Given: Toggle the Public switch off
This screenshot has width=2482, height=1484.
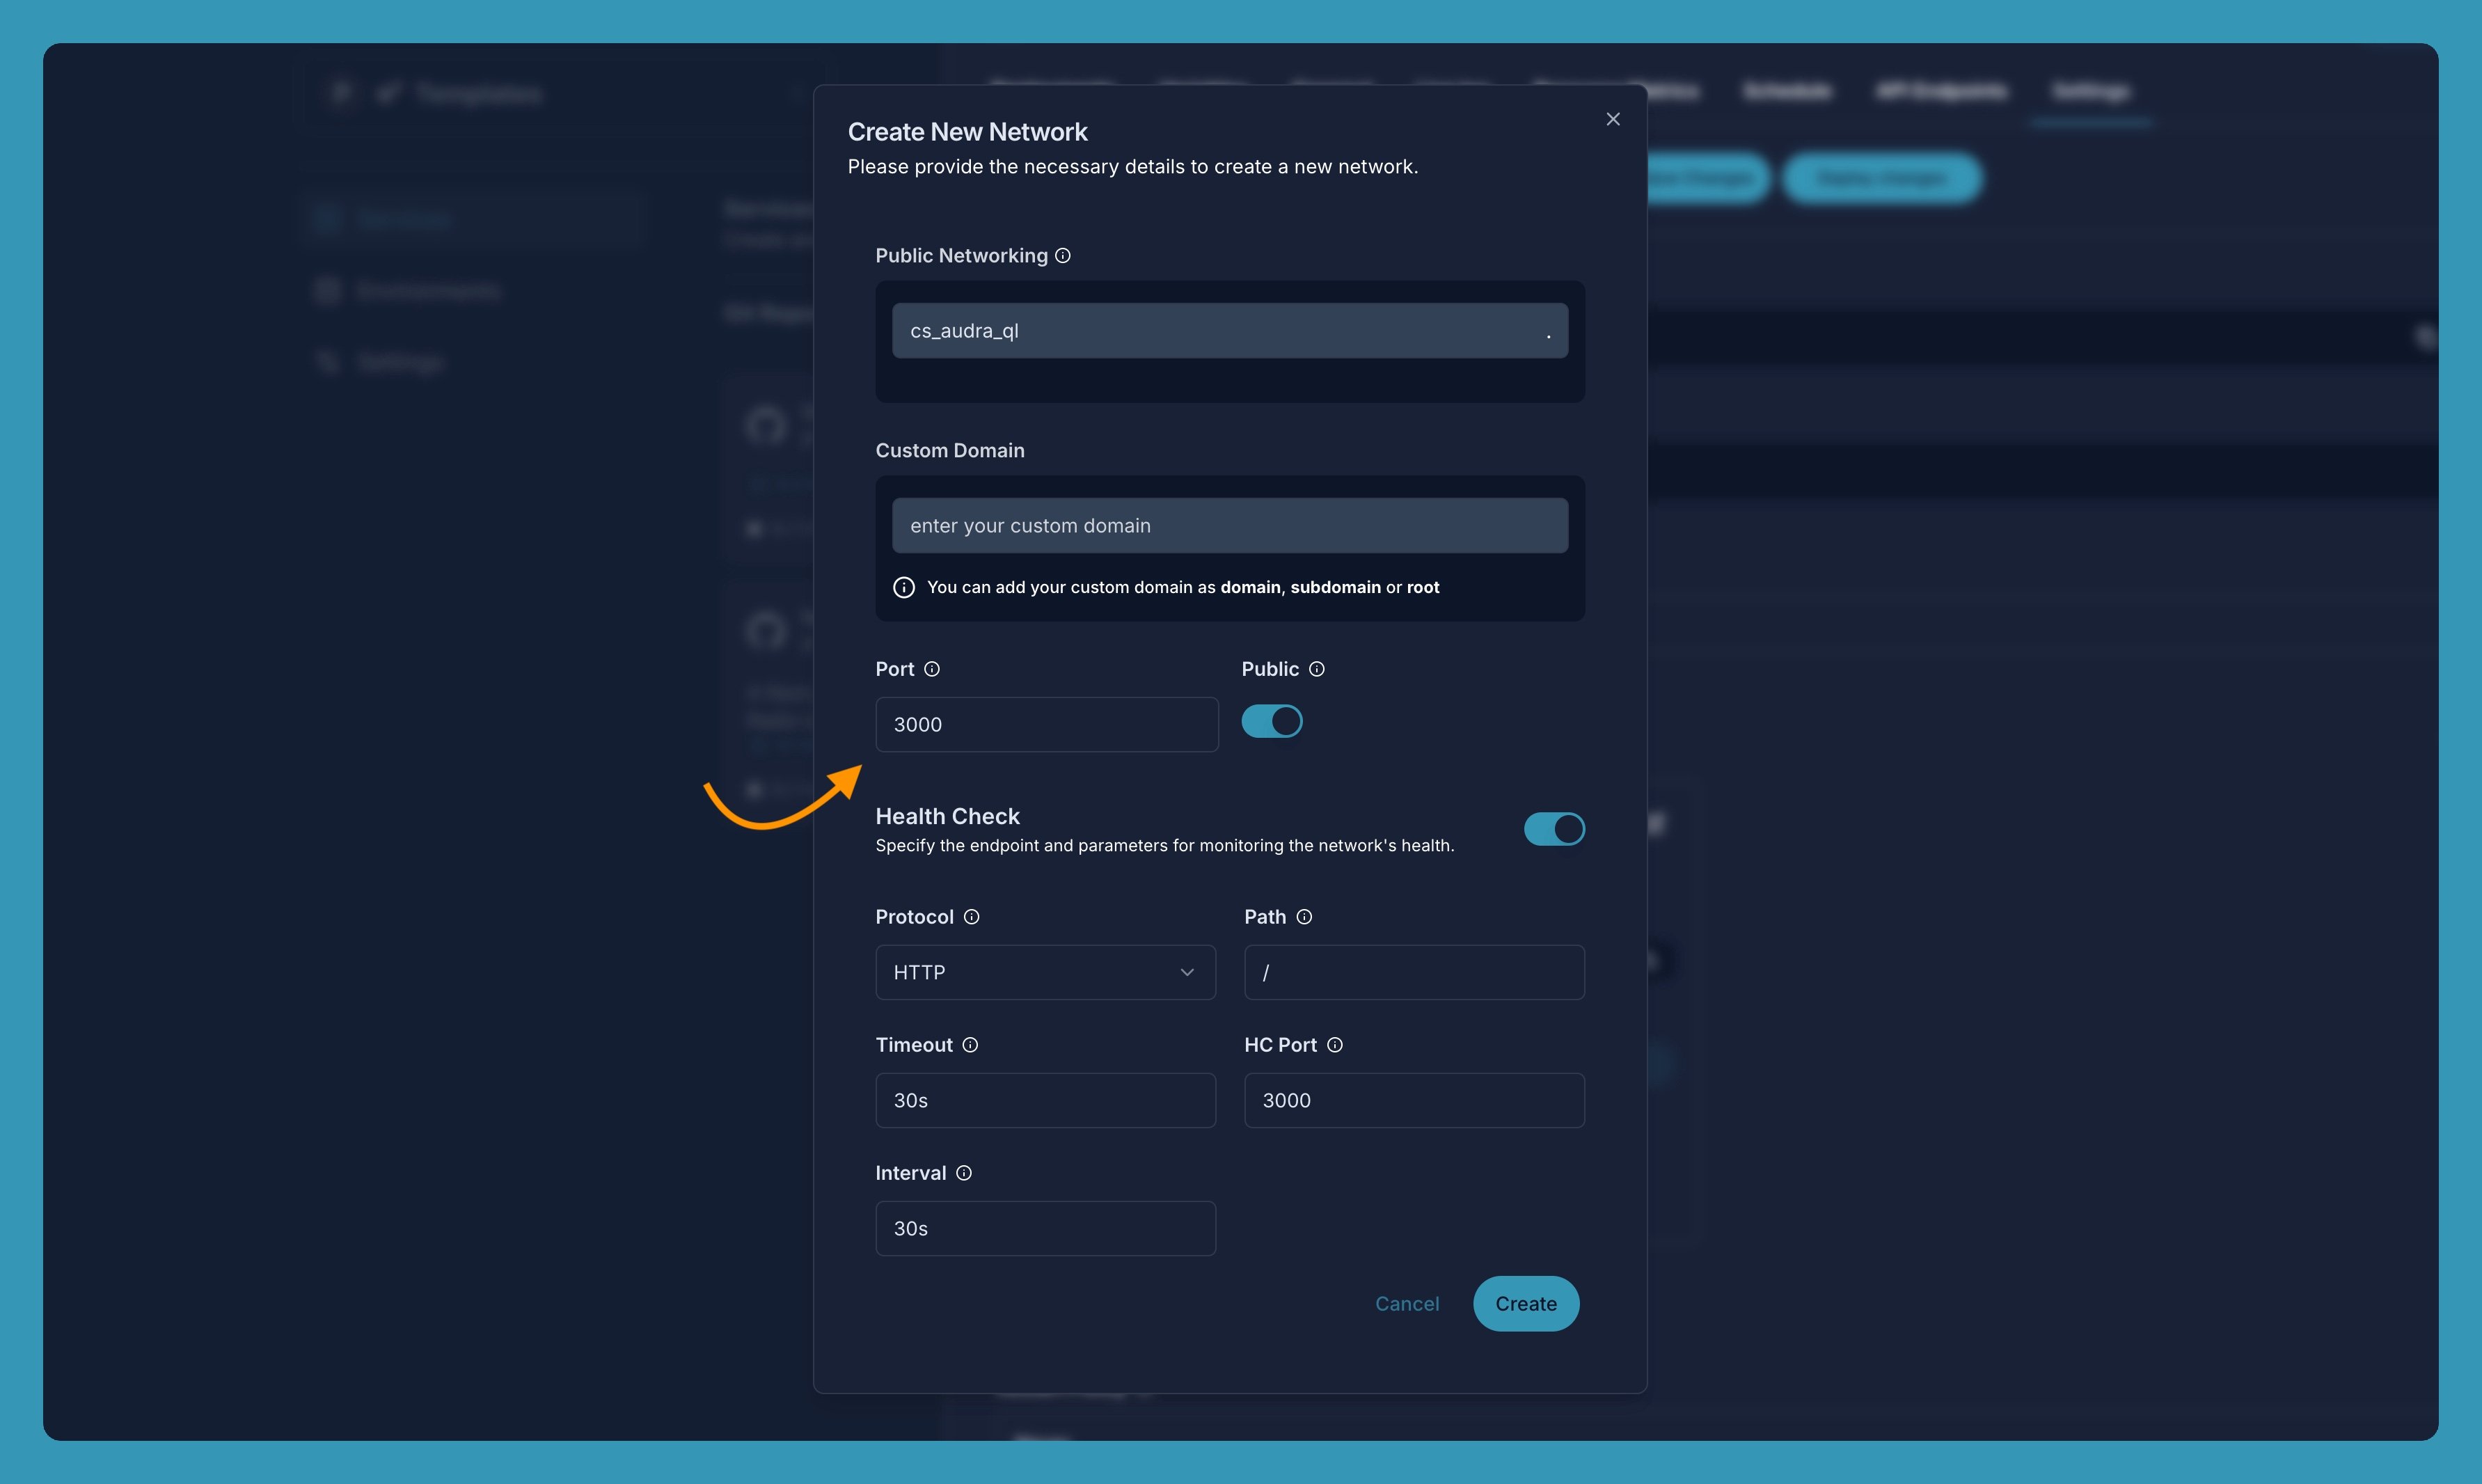Looking at the screenshot, I should click(1272, 721).
